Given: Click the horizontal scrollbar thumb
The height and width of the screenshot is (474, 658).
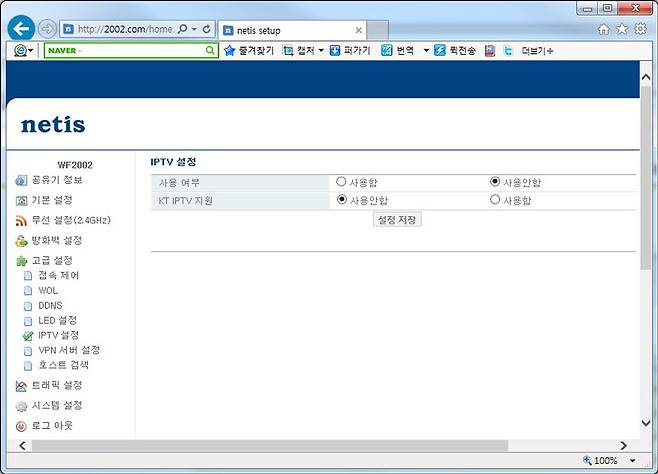Looking at the screenshot, I should [270, 445].
